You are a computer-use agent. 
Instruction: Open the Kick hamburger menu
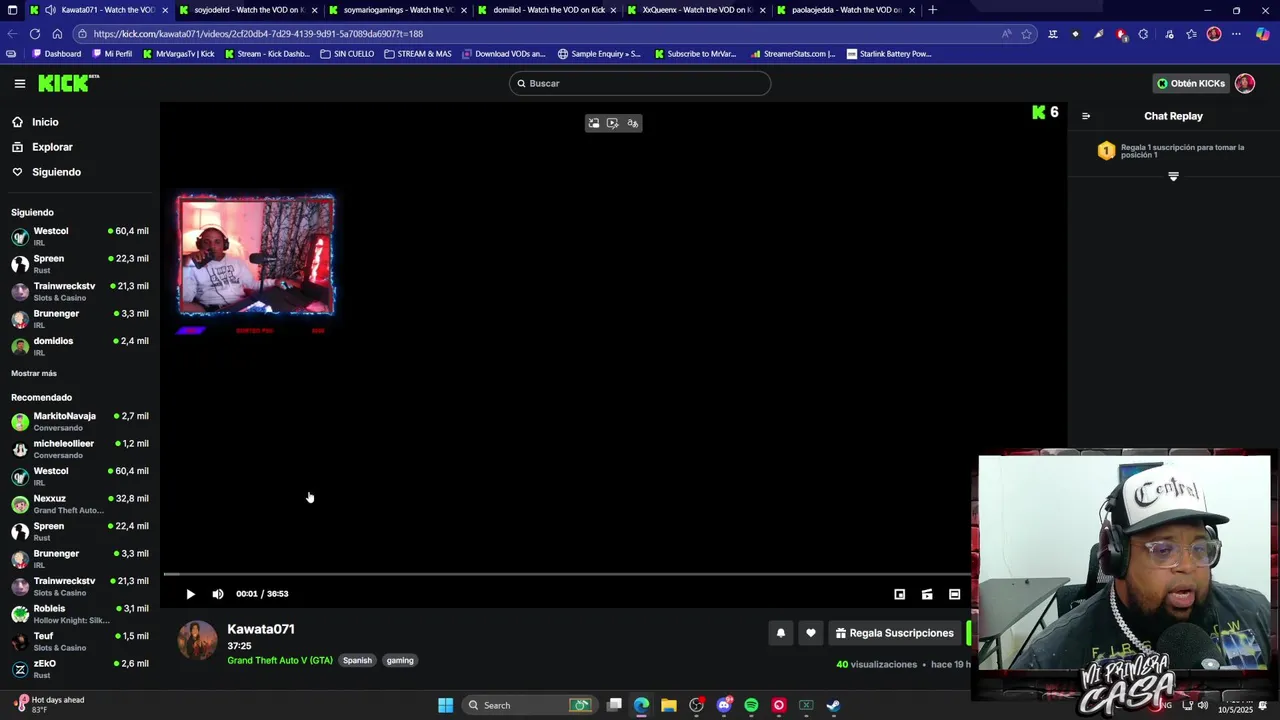[20, 84]
